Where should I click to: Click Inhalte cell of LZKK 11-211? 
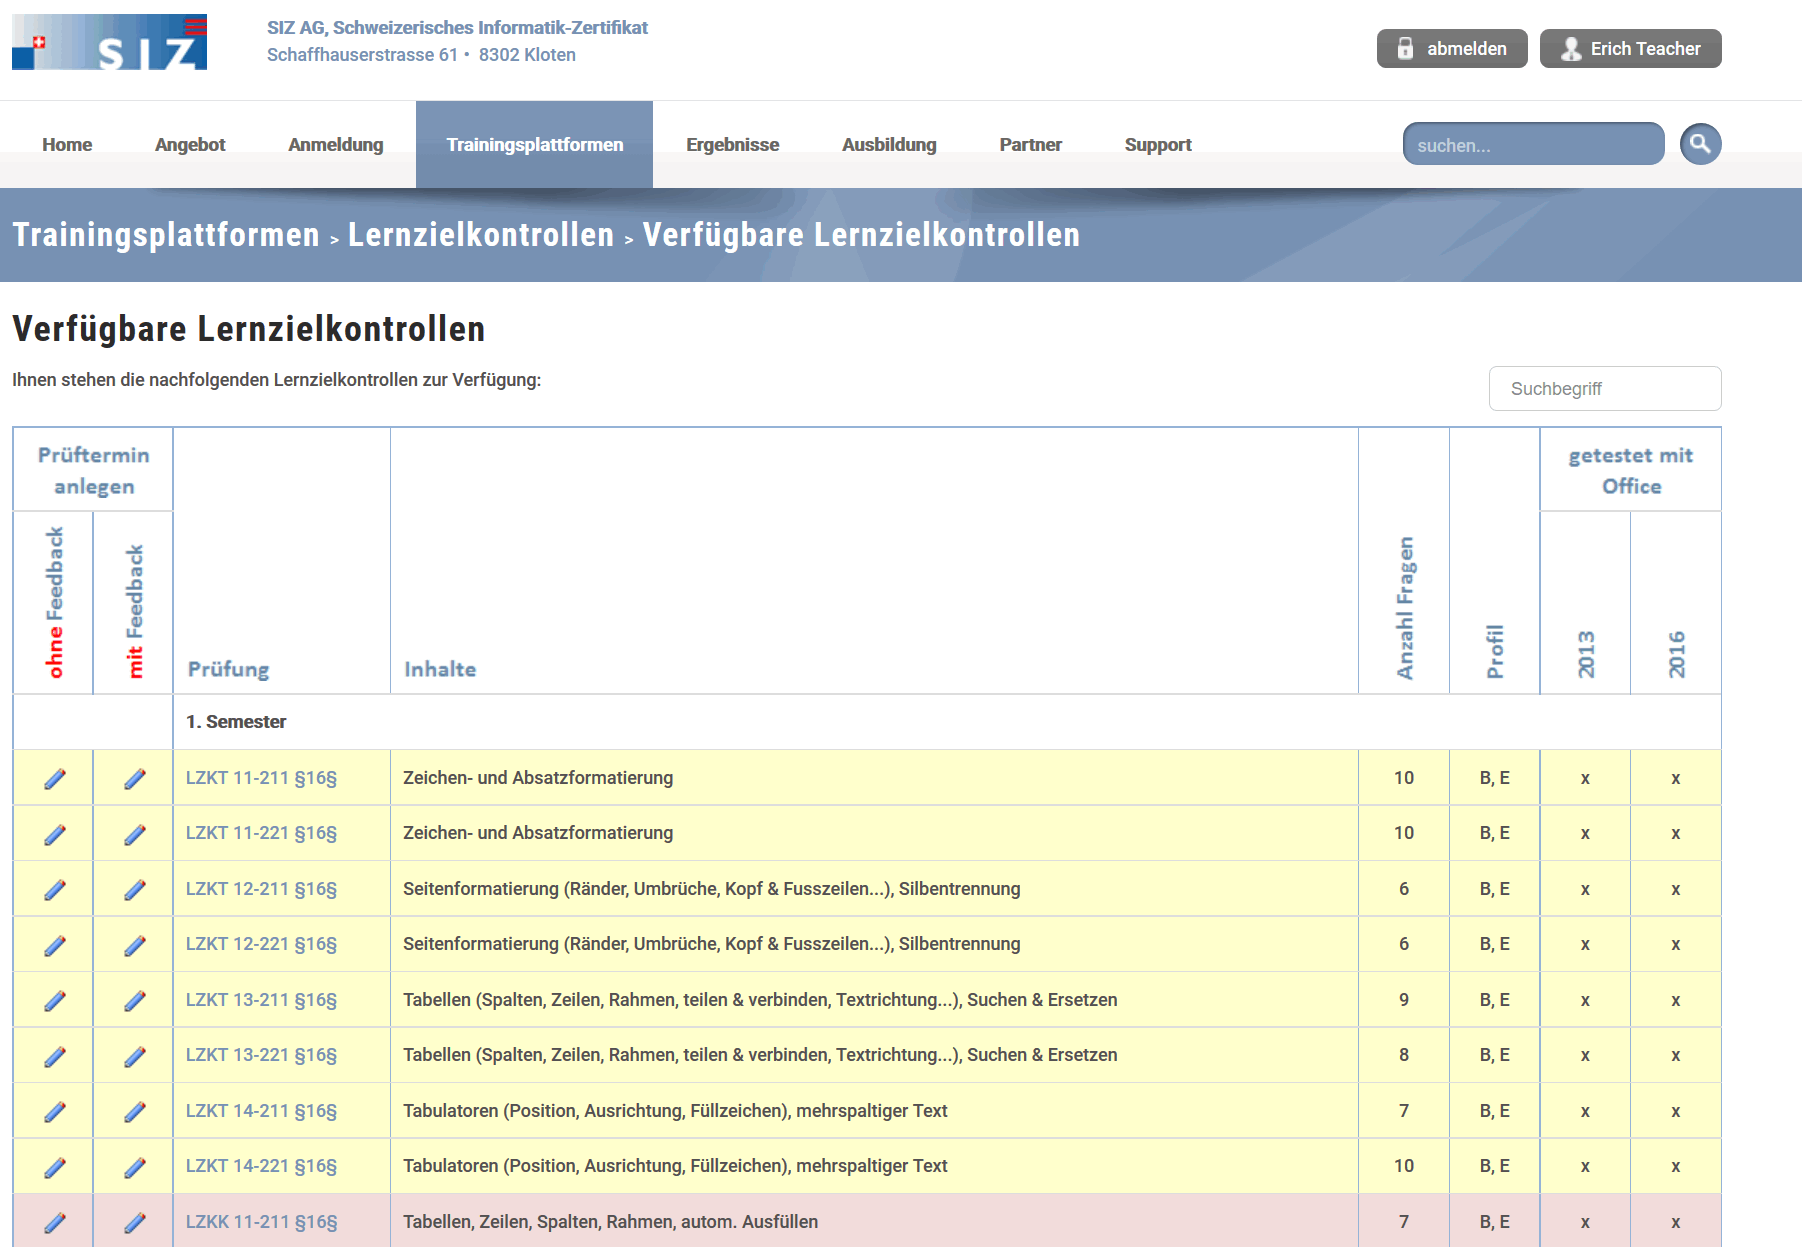pos(874,1222)
